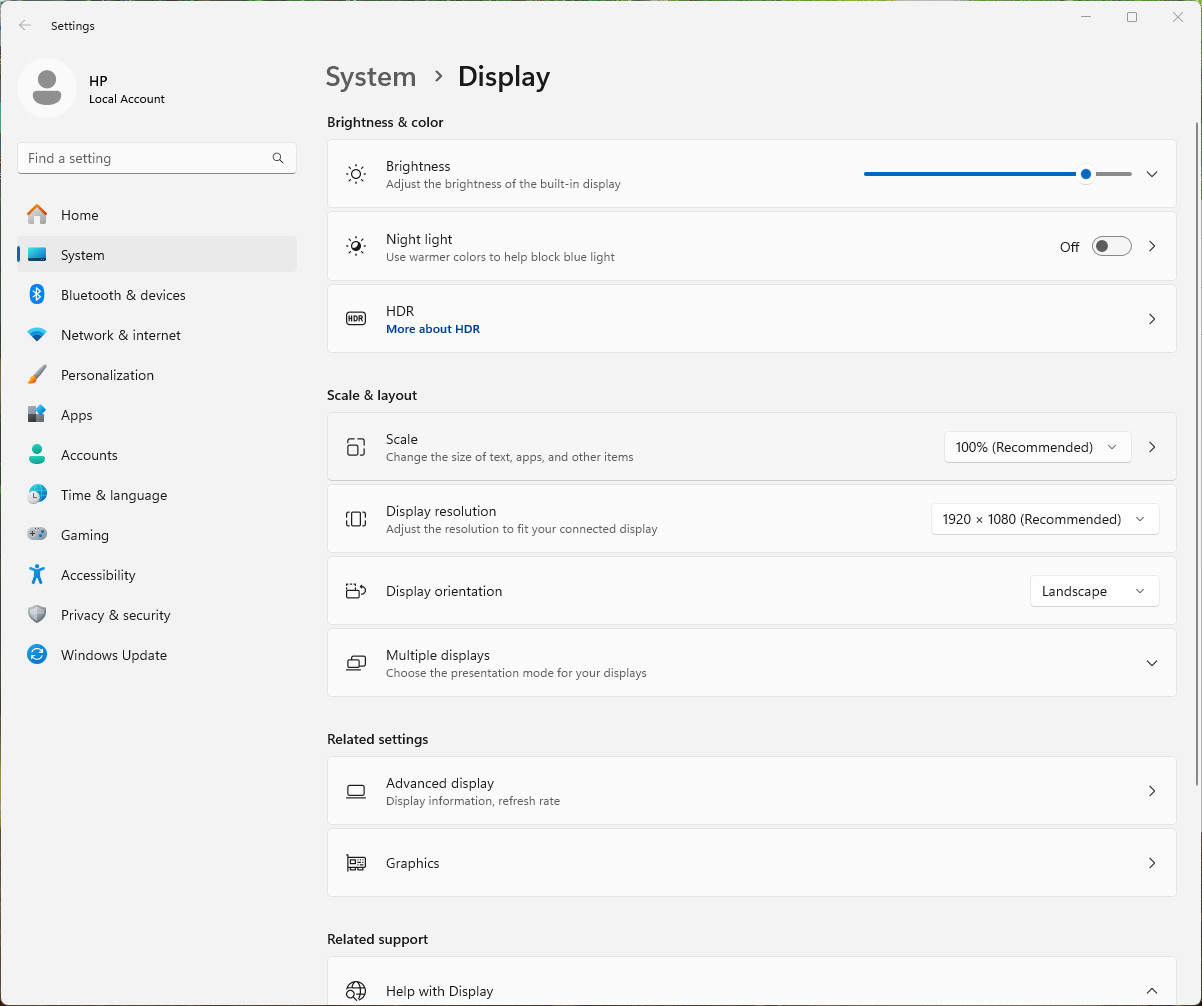
Task: Click the Find a setting search box
Action: [157, 158]
